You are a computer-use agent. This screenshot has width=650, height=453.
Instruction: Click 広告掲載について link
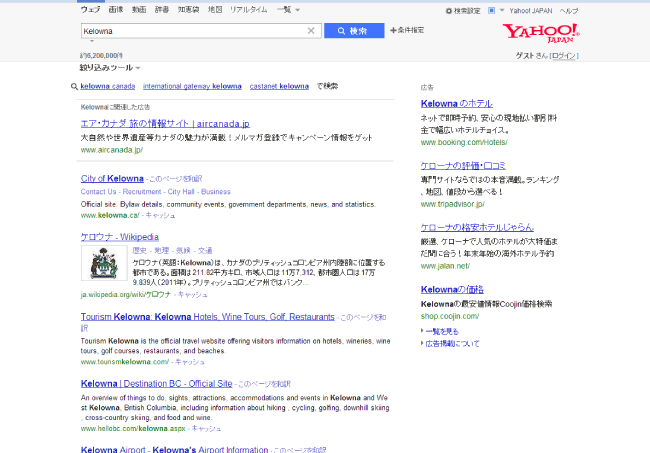(x=452, y=344)
